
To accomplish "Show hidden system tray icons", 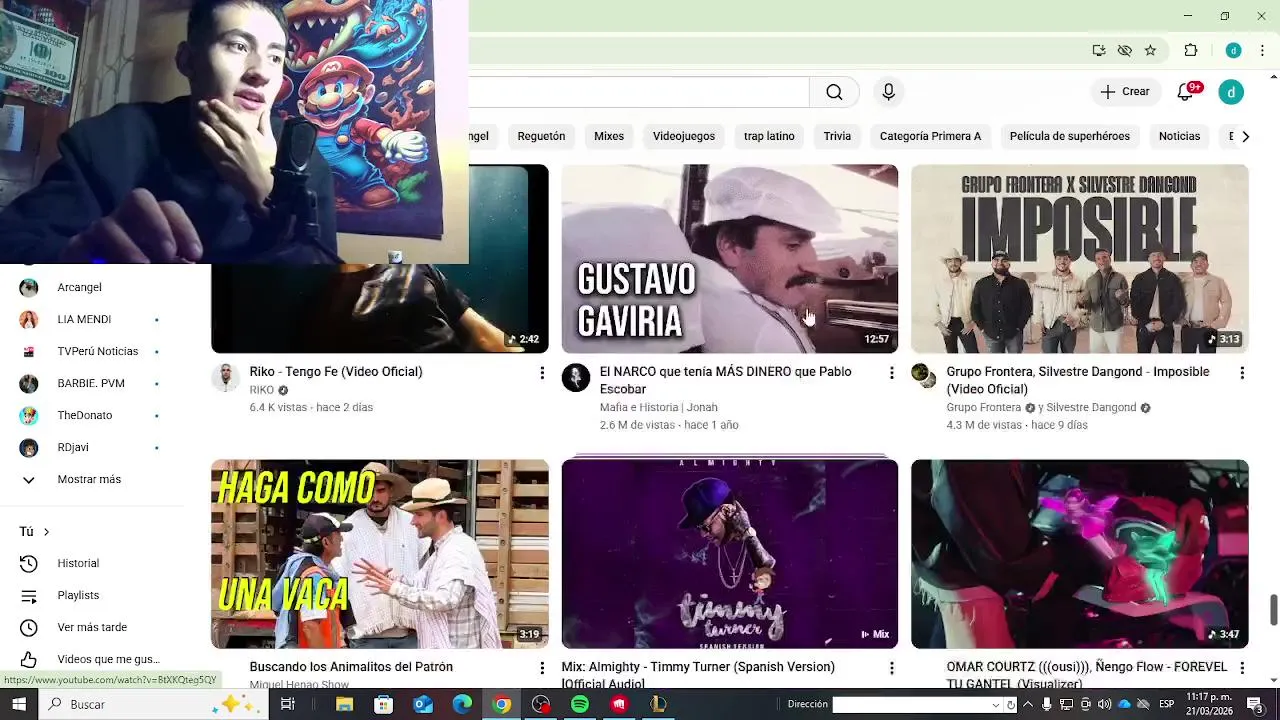I will click(1028, 704).
